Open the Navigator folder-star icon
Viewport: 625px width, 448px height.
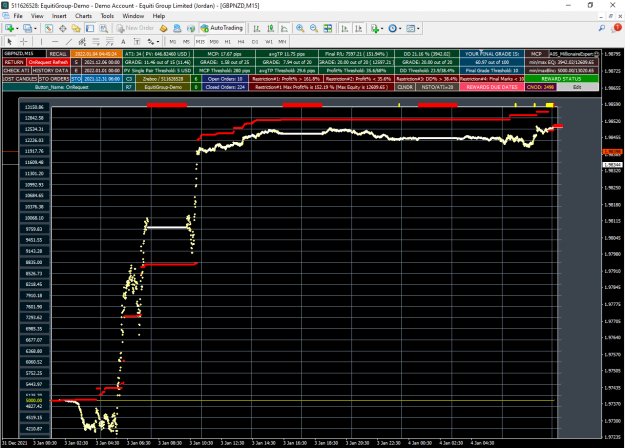[76, 28]
